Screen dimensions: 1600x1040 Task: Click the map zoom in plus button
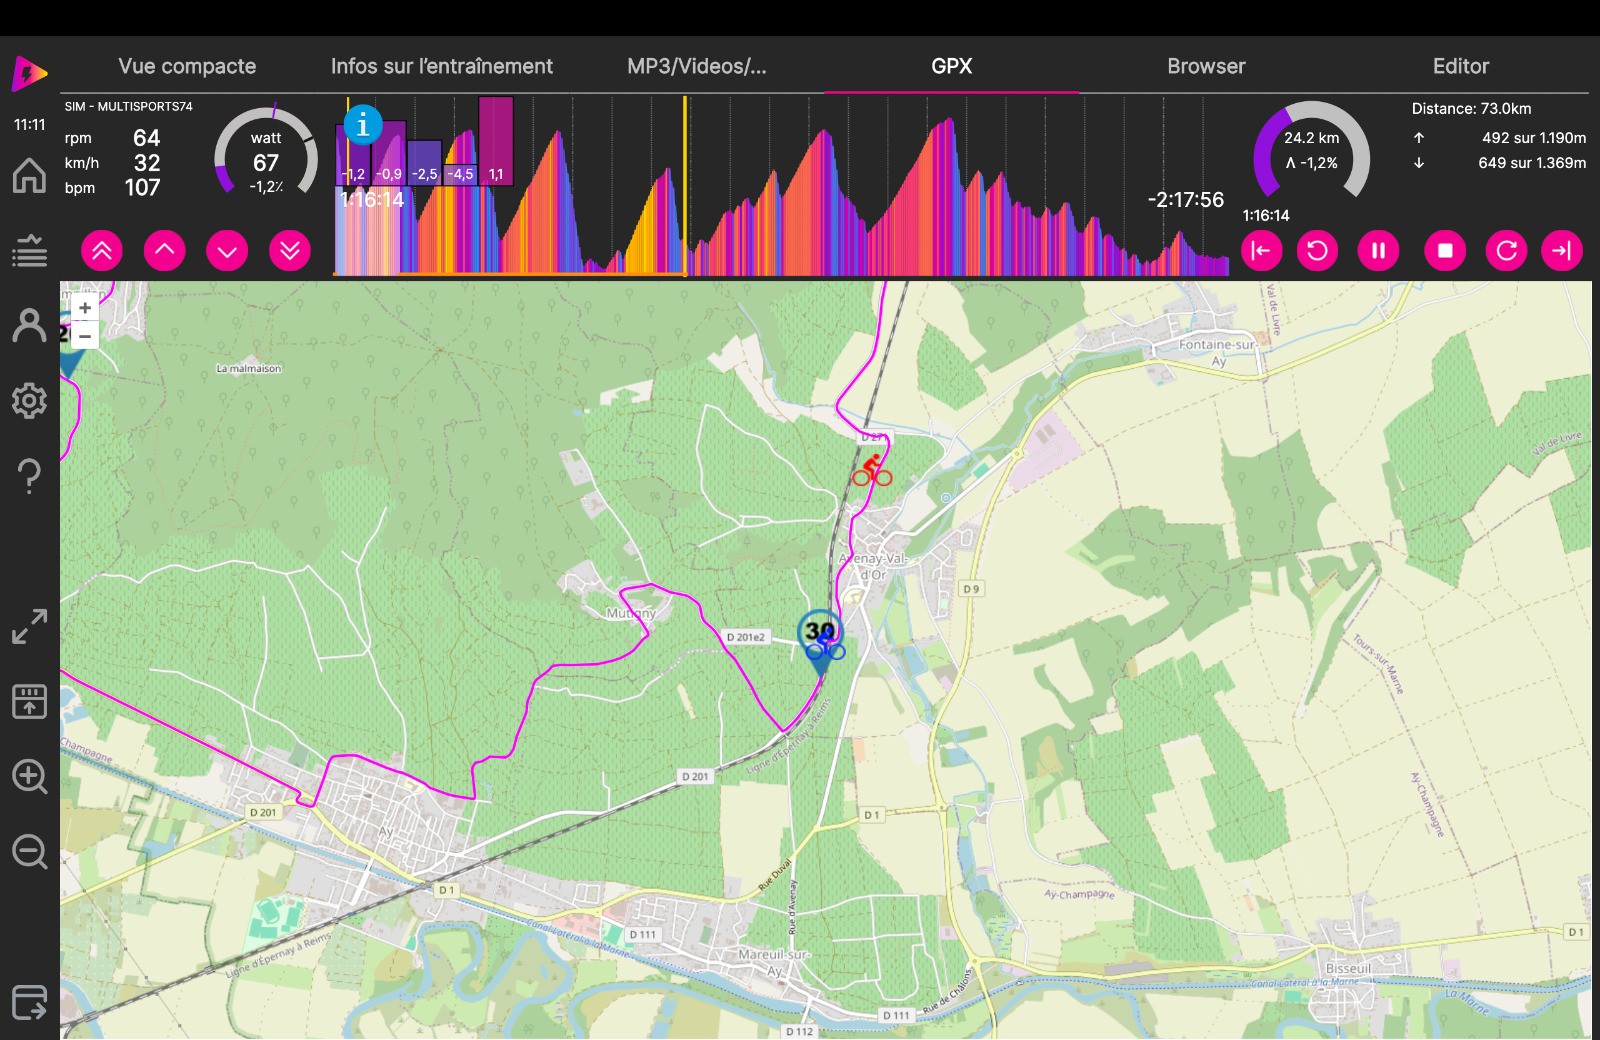85,308
